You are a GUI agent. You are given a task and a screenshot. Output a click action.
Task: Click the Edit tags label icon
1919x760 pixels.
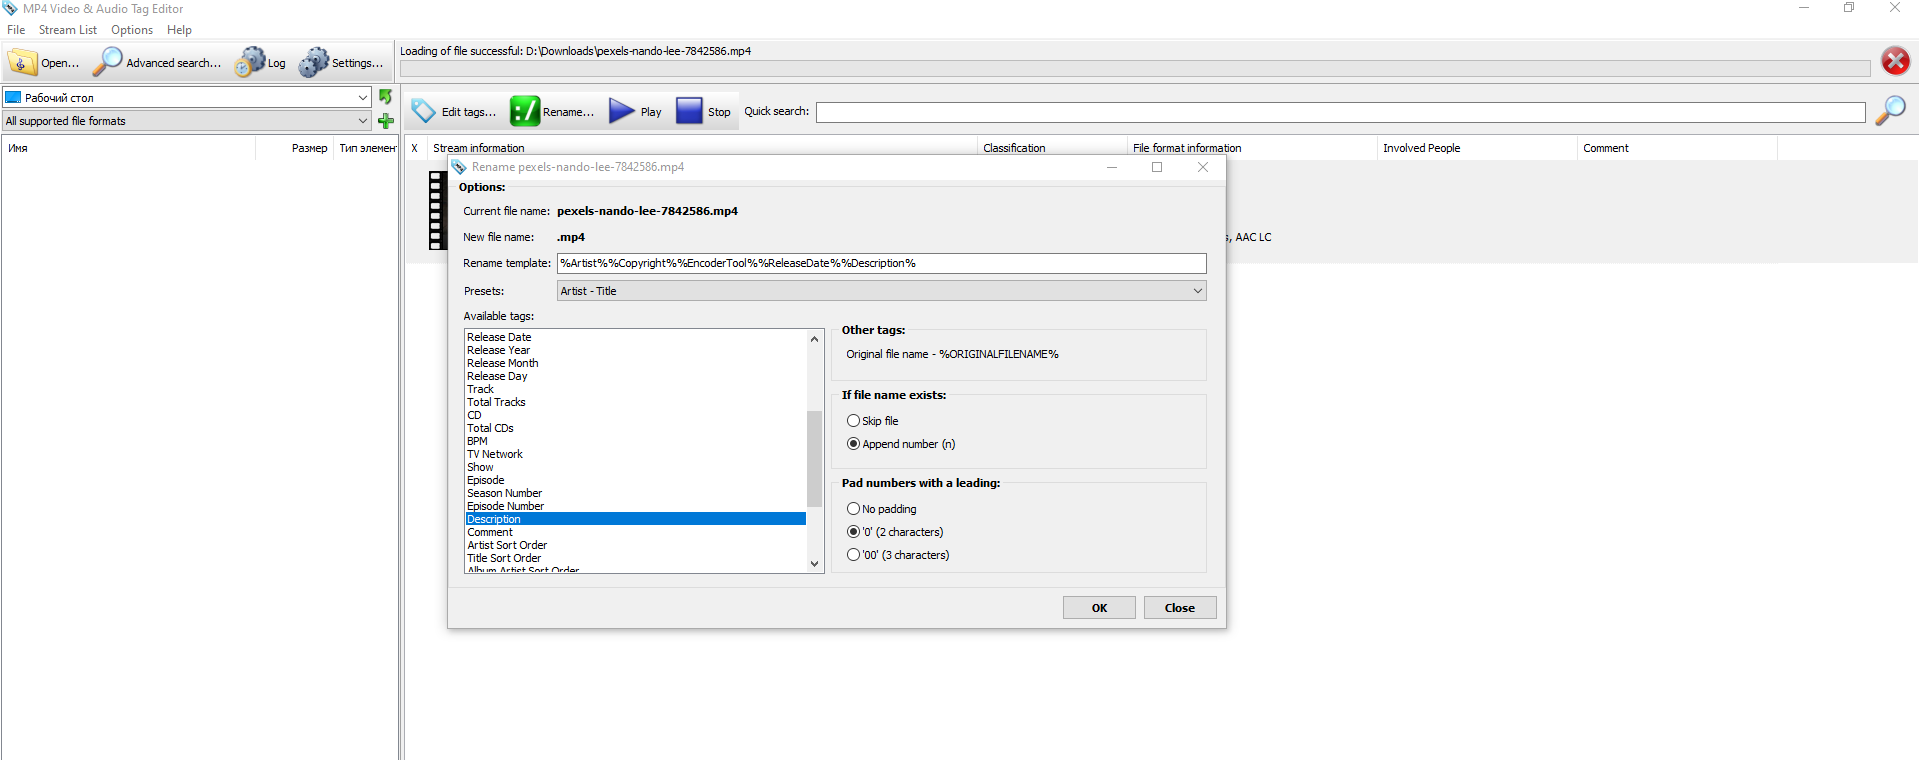pos(423,111)
